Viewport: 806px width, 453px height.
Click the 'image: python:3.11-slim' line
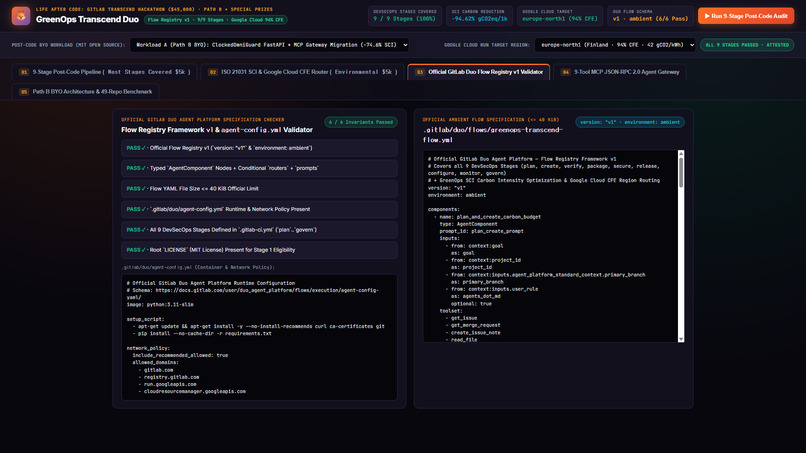pyautogui.click(x=160, y=304)
